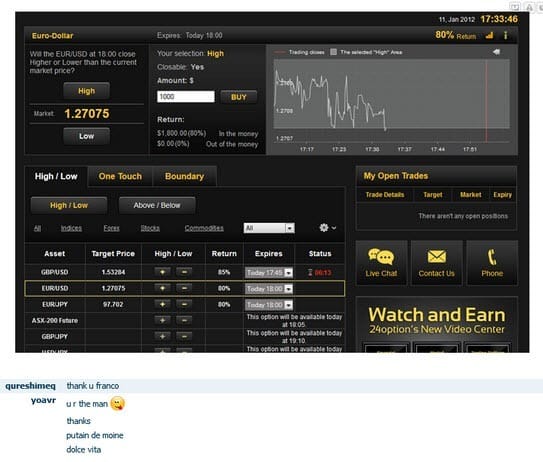Viewport: 543px width, 462px height.
Task: Filter assets by the Commodities link
Action: [204, 228]
